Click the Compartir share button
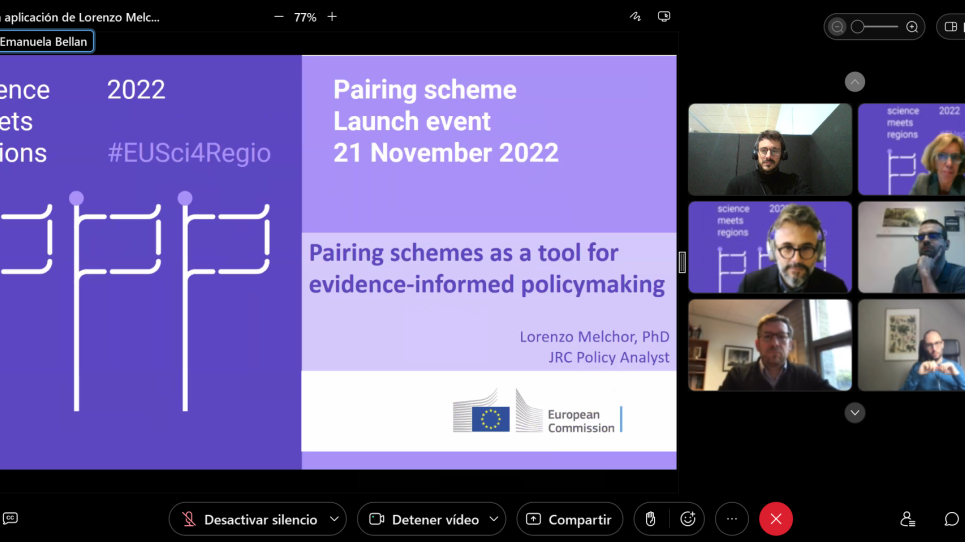This screenshot has width=965, height=542. point(569,519)
